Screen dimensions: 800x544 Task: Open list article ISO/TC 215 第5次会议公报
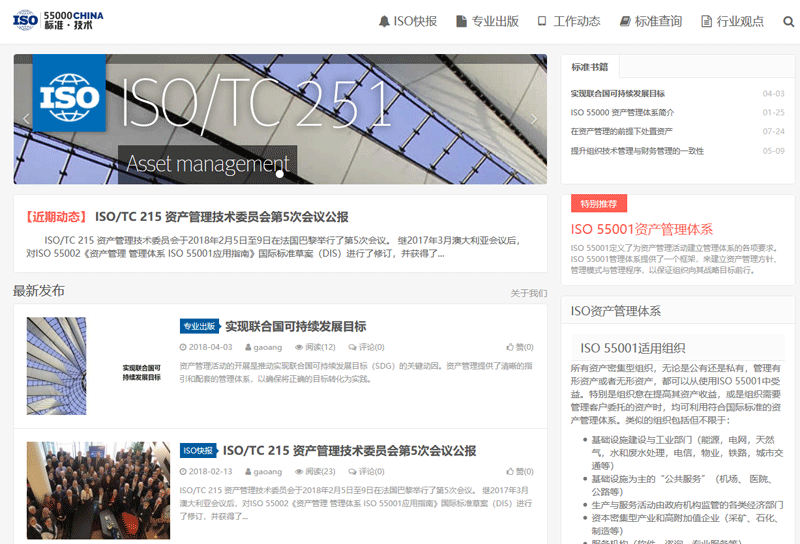coord(349,451)
